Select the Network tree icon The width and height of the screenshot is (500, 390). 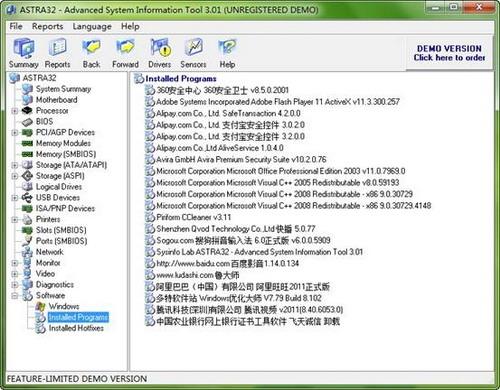[27, 252]
